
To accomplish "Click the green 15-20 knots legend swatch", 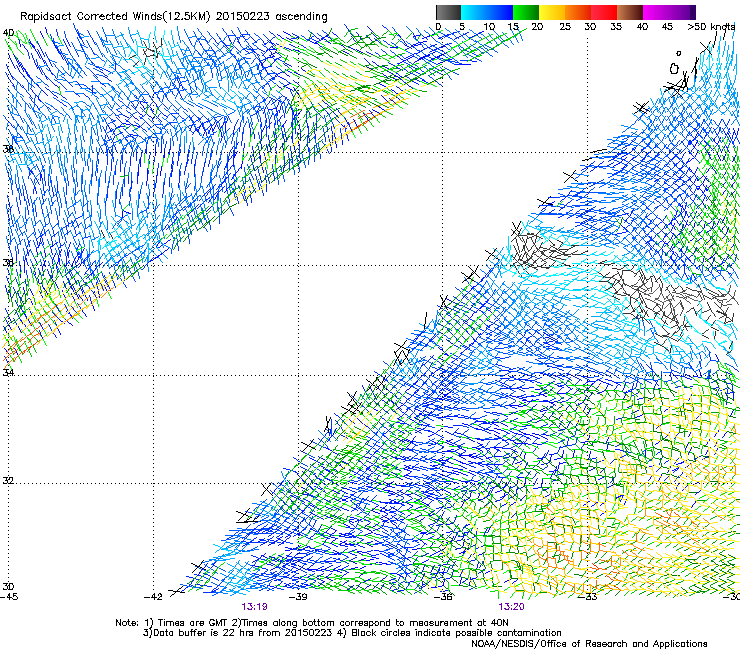I will (526, 12).
